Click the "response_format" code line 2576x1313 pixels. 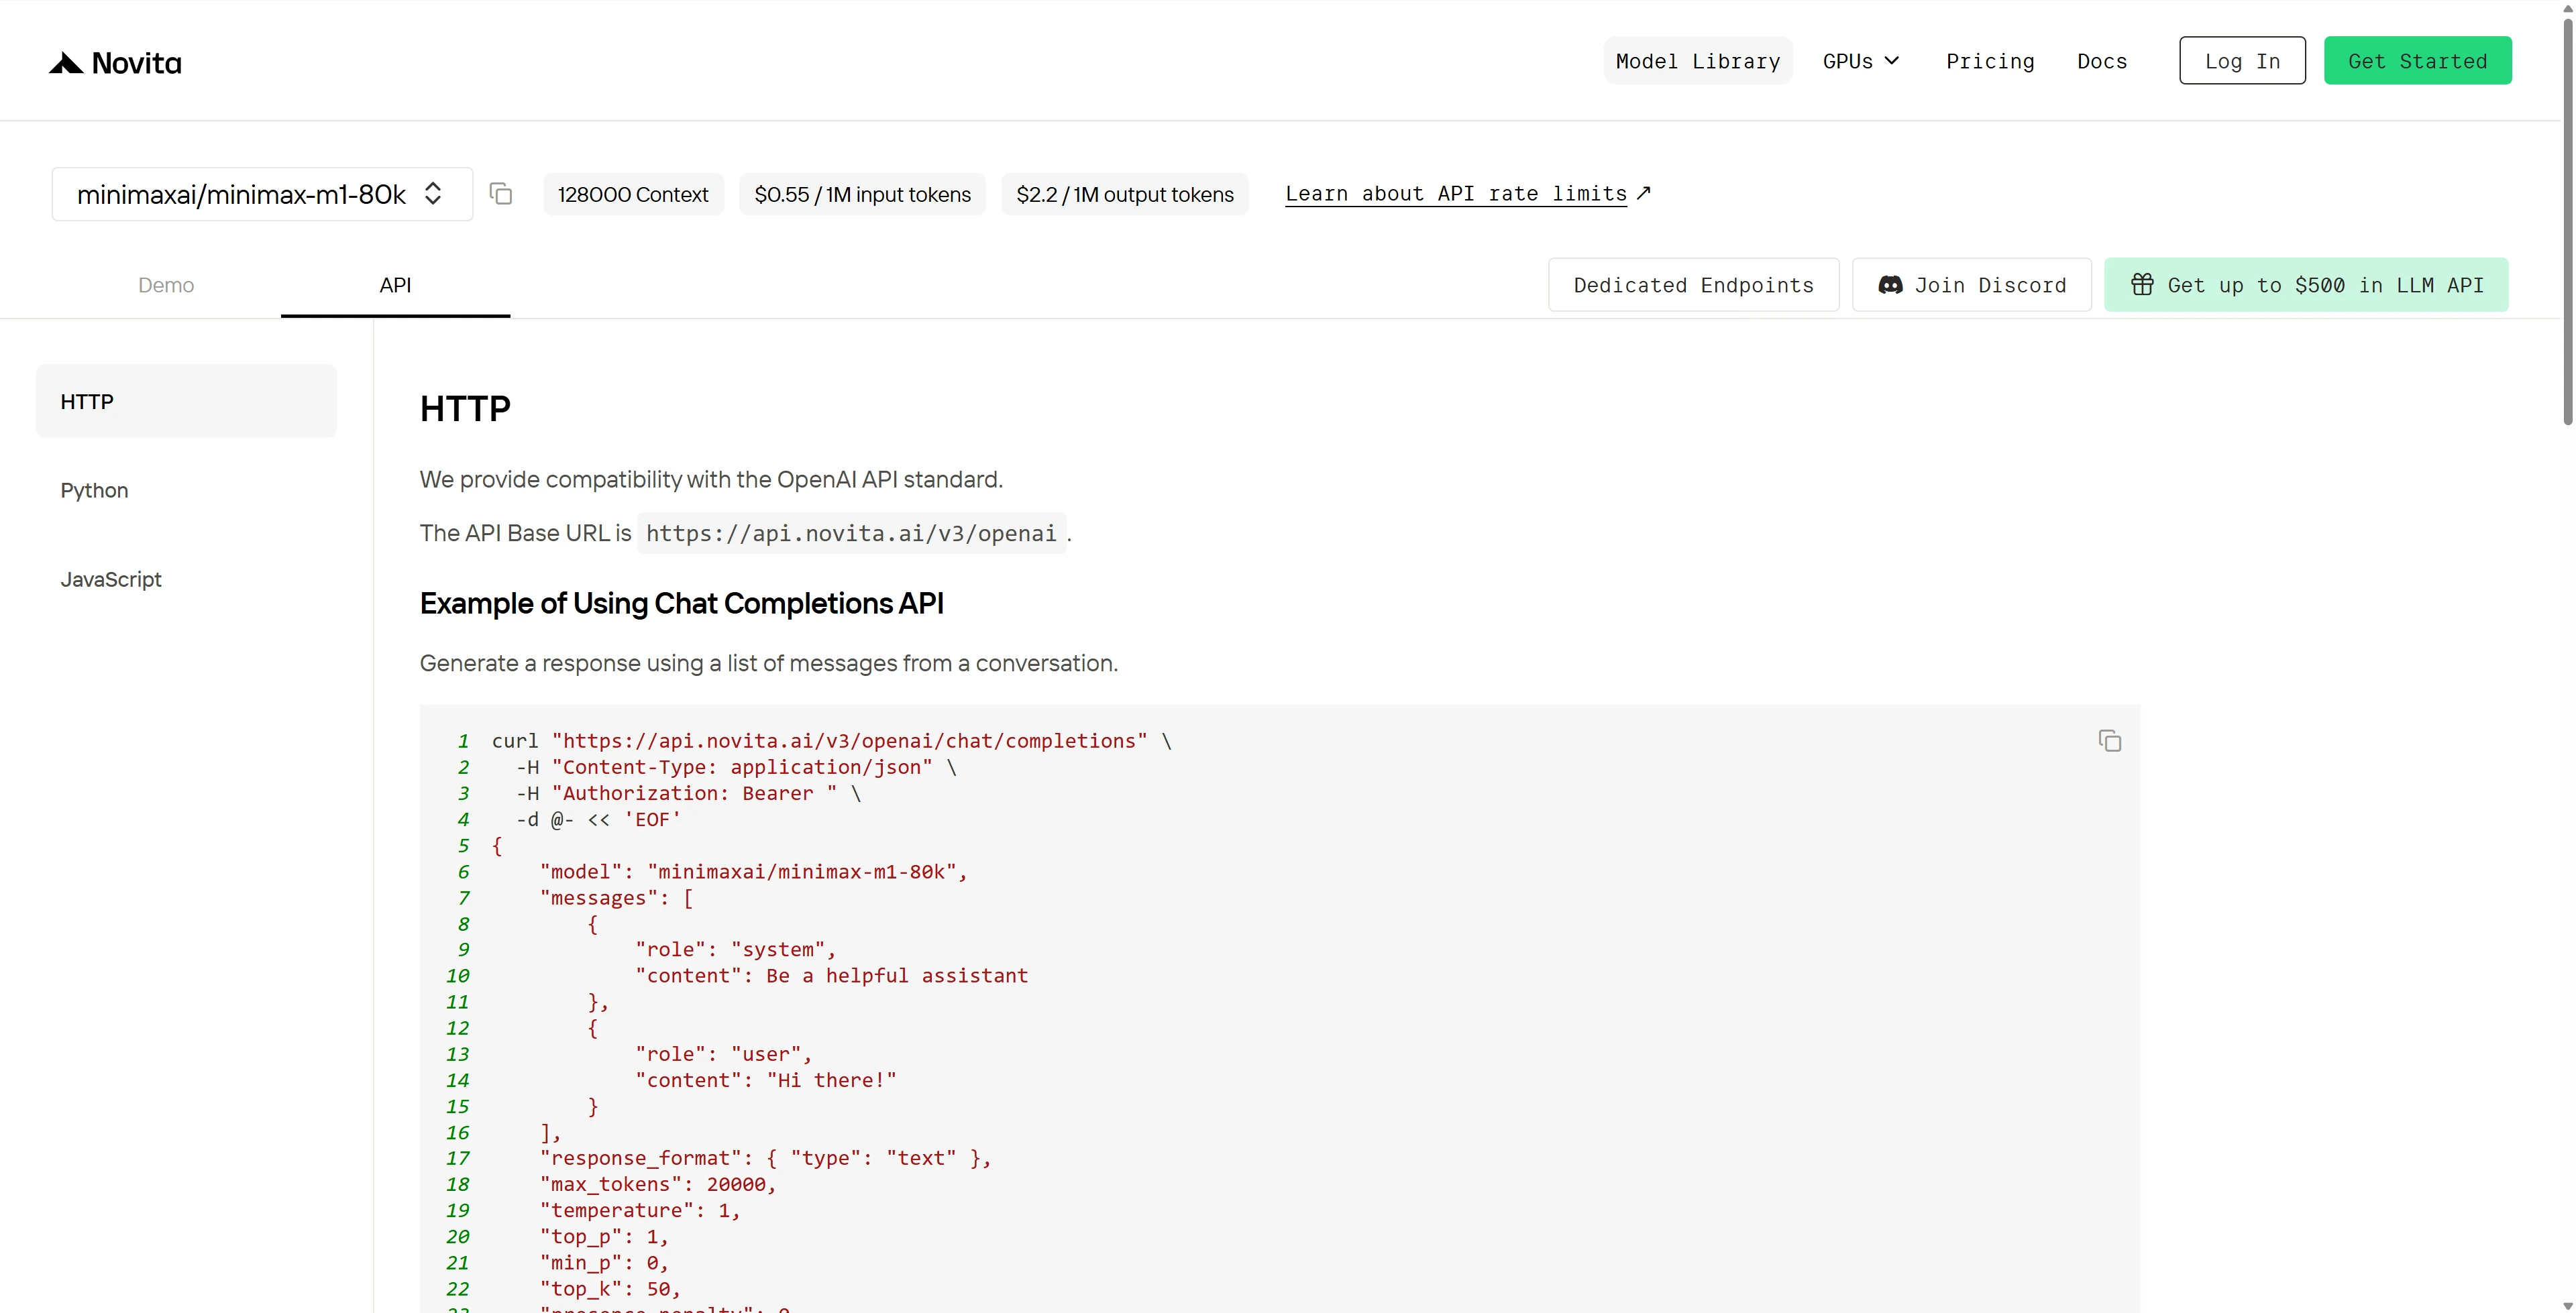(x=766, y=1158)
